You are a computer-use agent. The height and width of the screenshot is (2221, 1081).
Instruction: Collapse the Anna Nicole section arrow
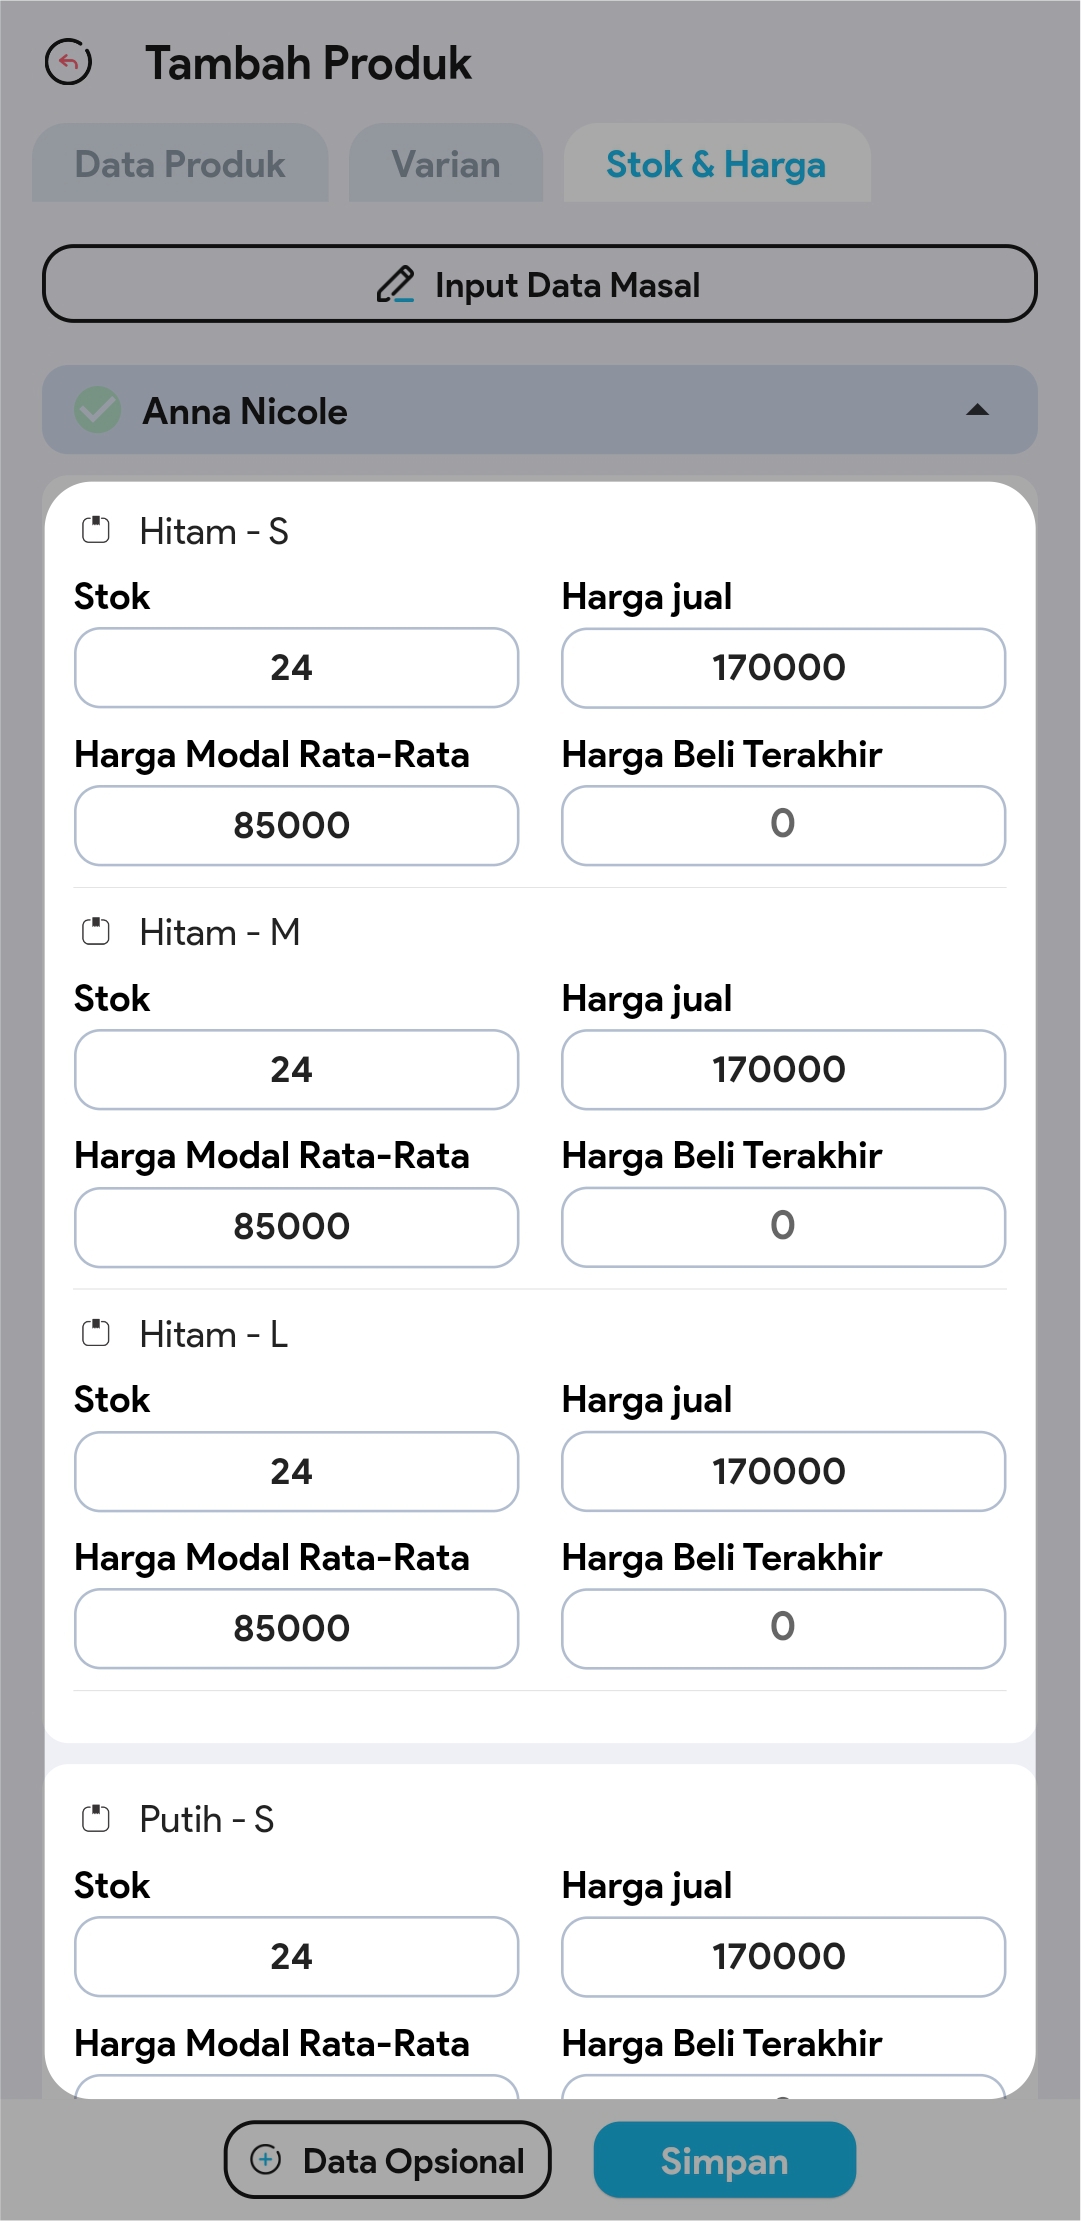(977, 410)
